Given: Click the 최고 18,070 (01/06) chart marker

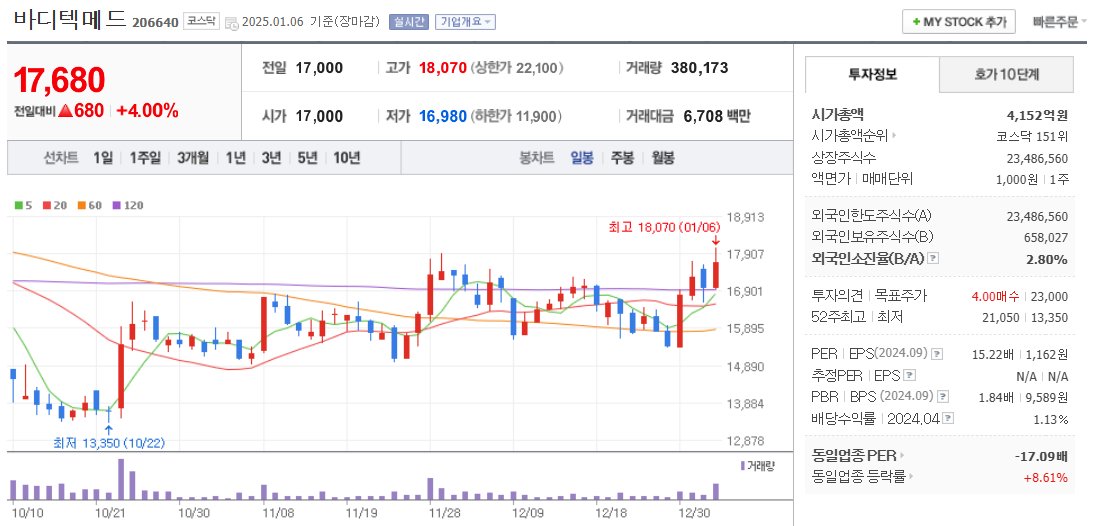Looking at the screenshot, I should tap(664, 227).
